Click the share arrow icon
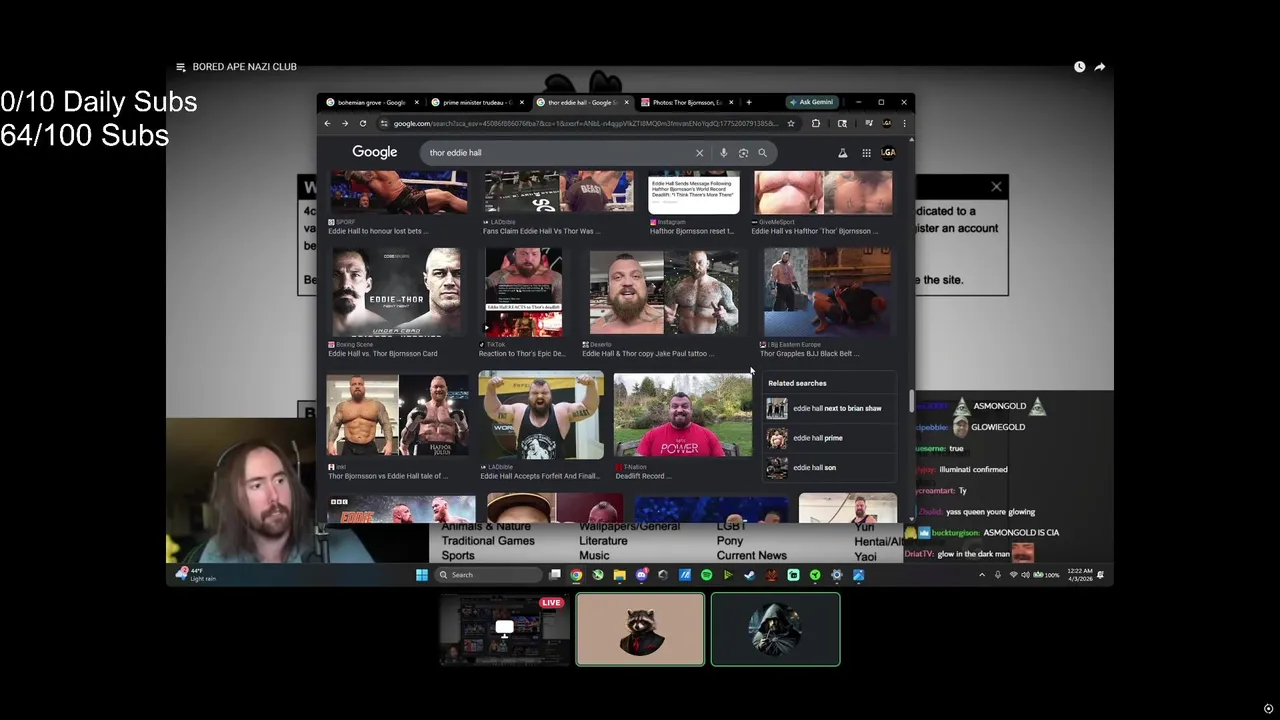Screen dimensions: 1280x720 point(1099,67)
